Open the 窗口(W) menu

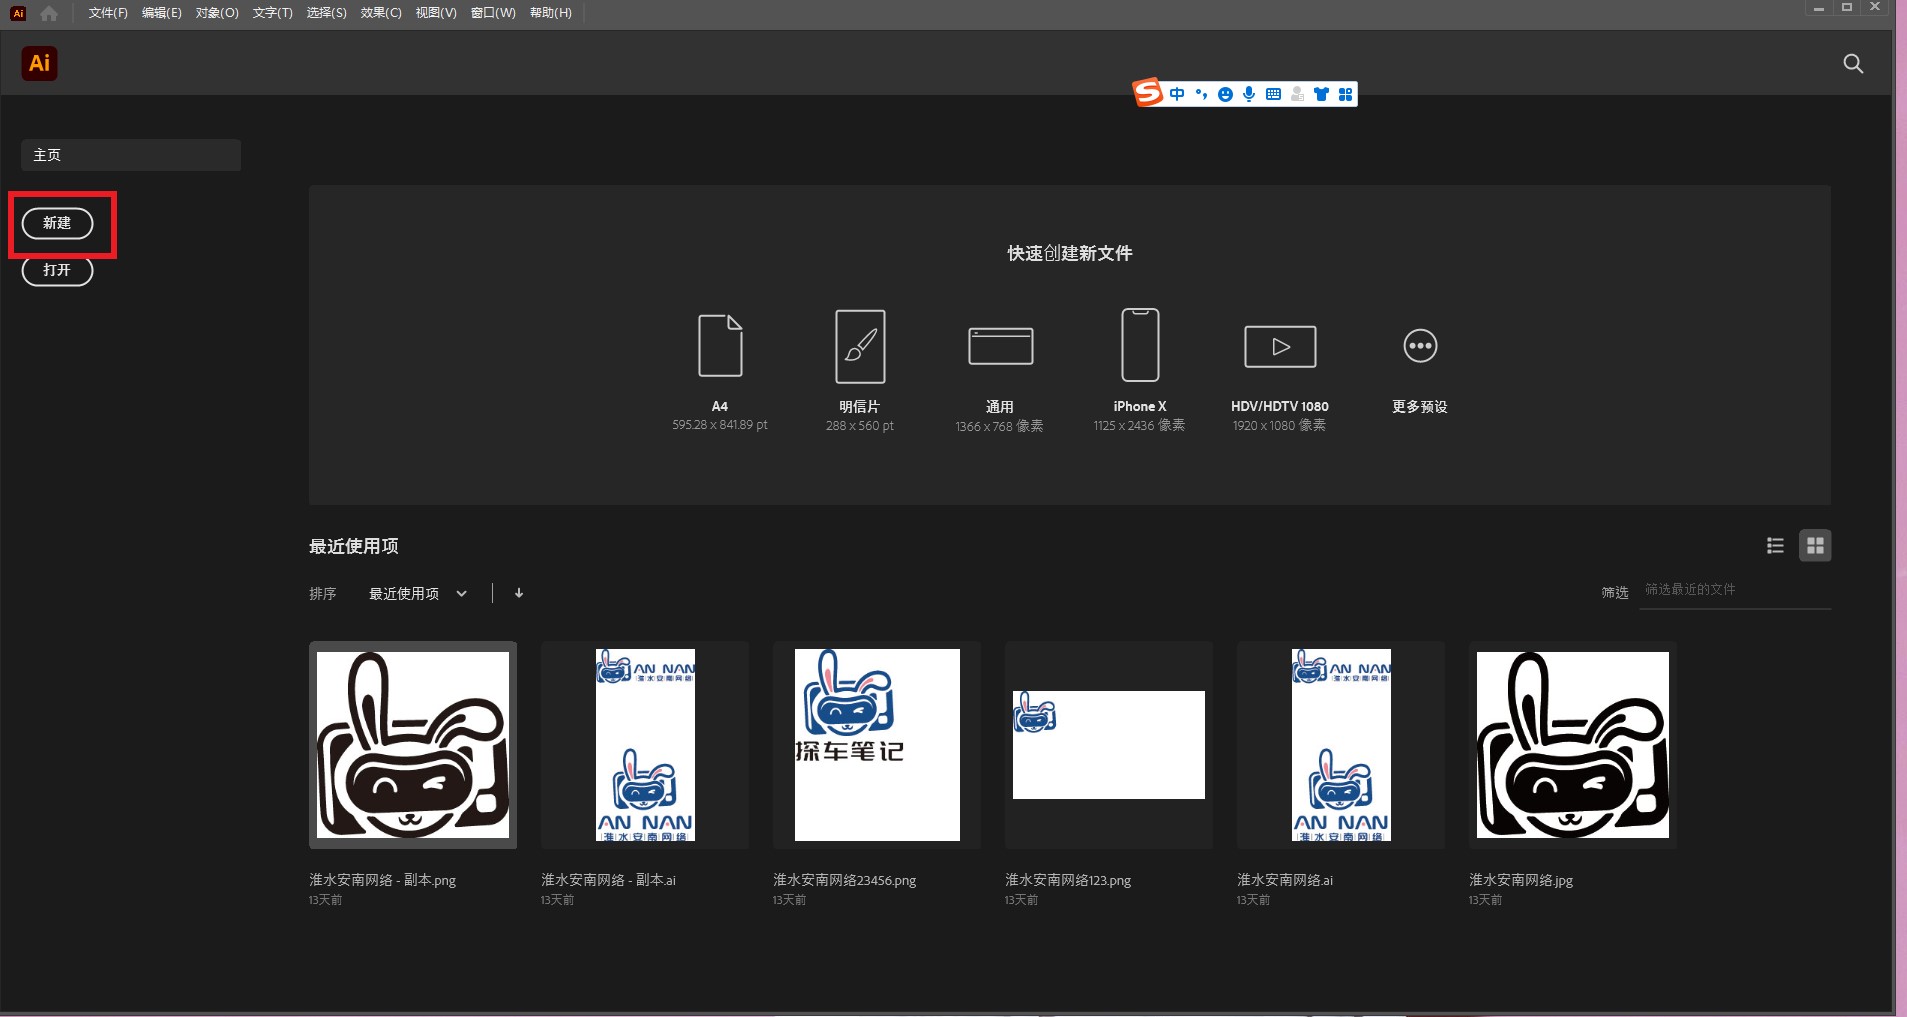click(493, 13)
